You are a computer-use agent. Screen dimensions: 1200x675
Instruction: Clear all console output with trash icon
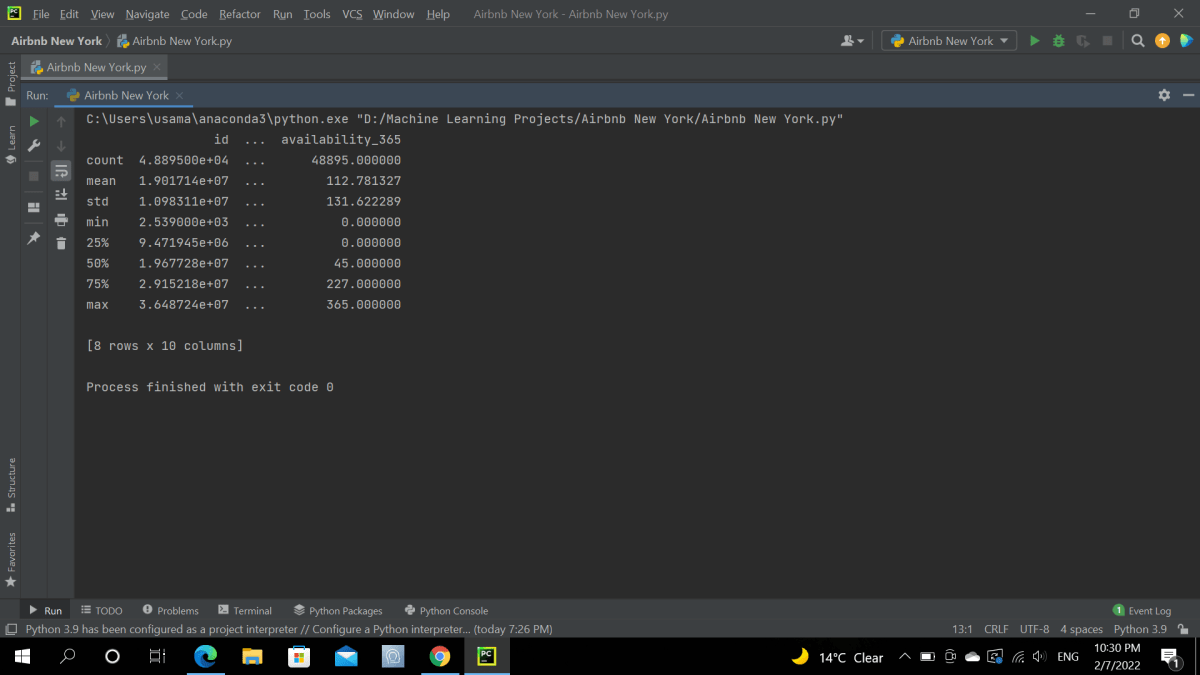coord(61,243)
